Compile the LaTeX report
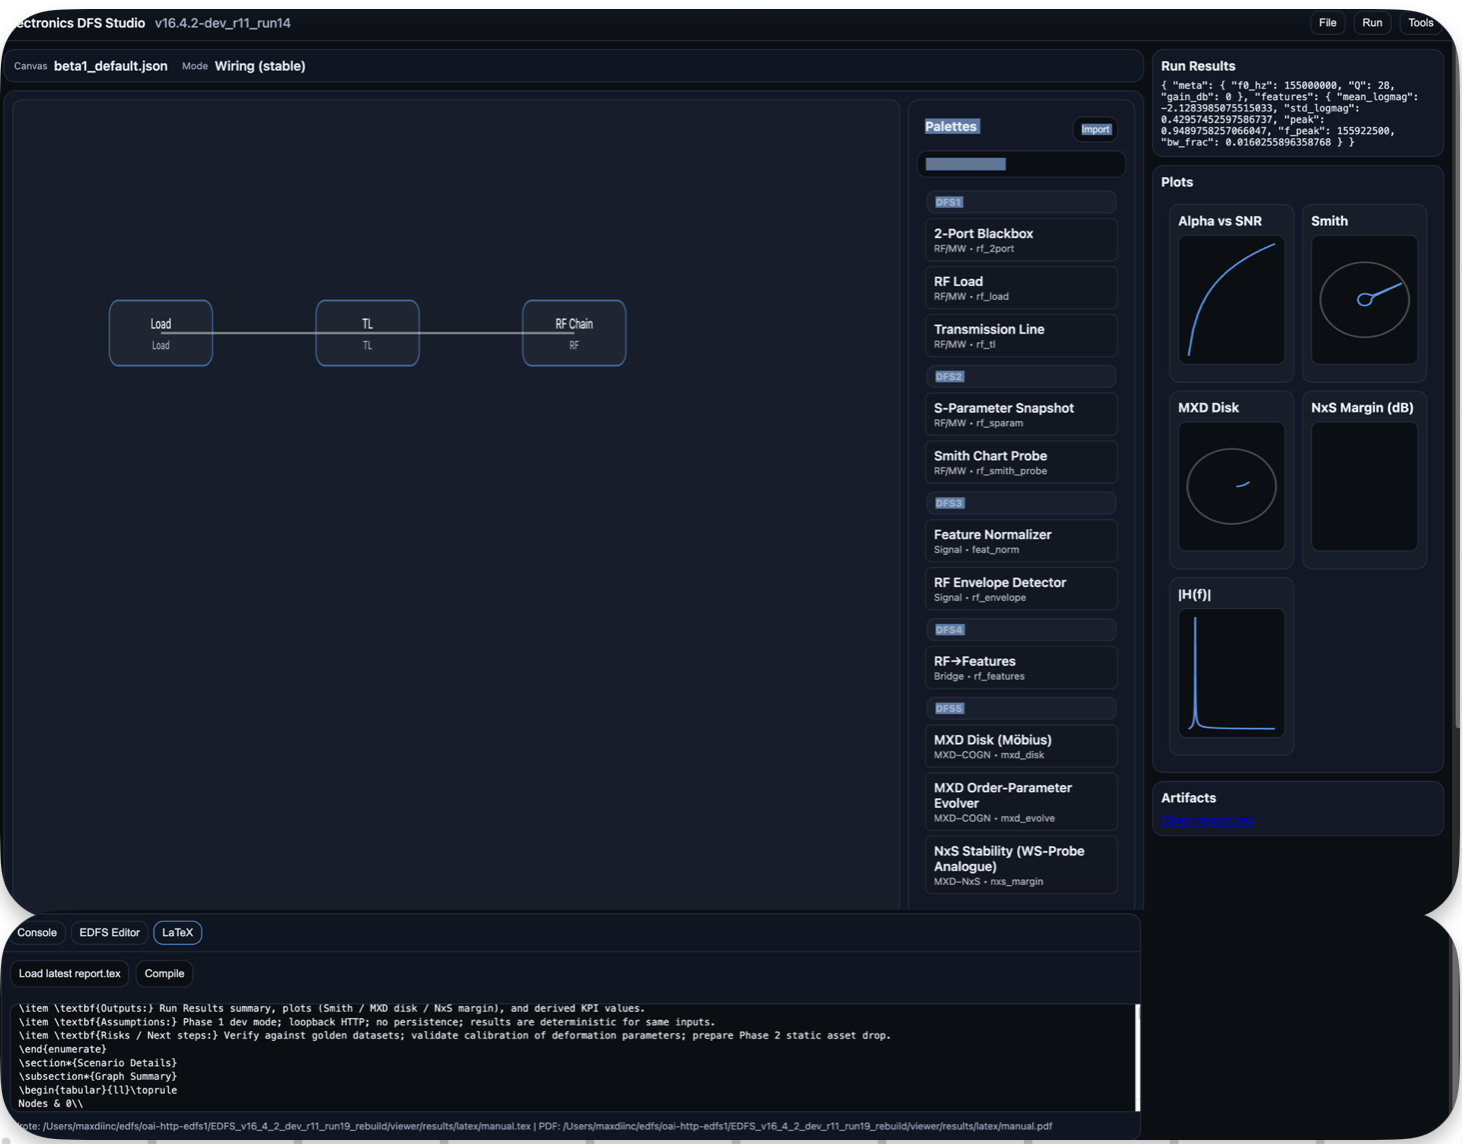Viewport: 1462px width, 1144px height. click(x=164, y=973)
